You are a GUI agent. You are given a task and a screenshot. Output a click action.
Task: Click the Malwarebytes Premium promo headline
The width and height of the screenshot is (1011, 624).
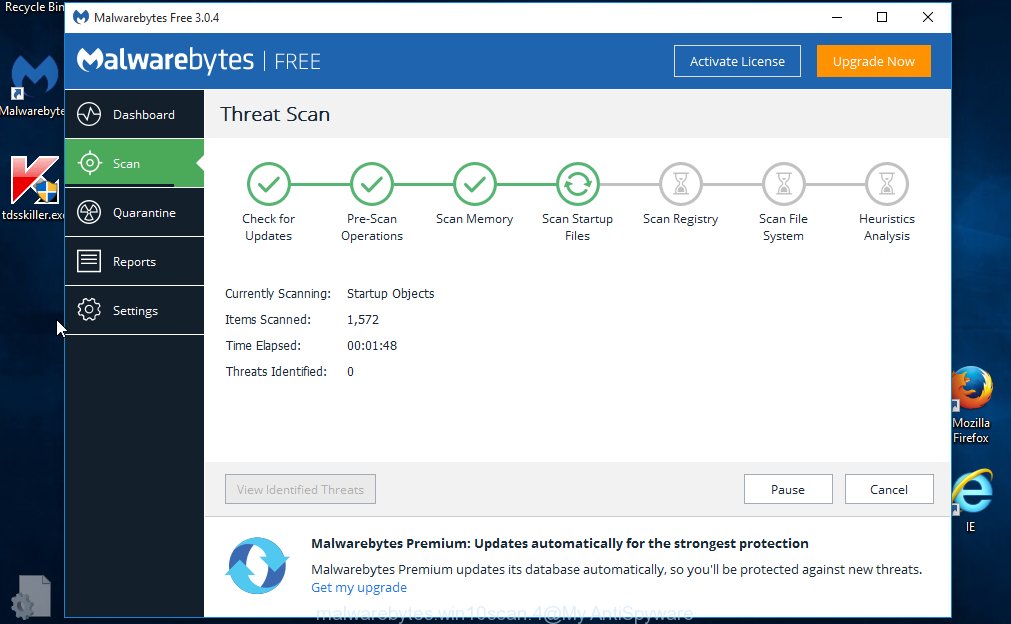[x=560, y=543]
